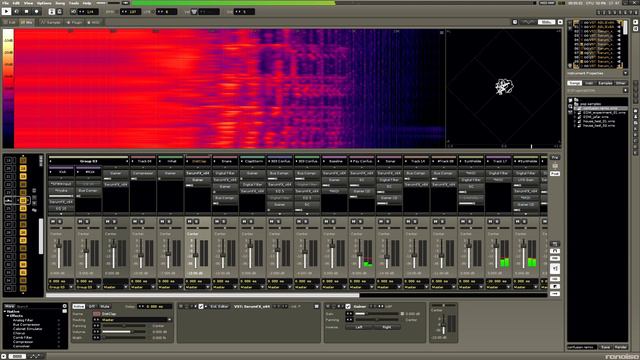Click the waveform icon in the bottom status bar
Screen dimensions: 640x360
[36, 356]
